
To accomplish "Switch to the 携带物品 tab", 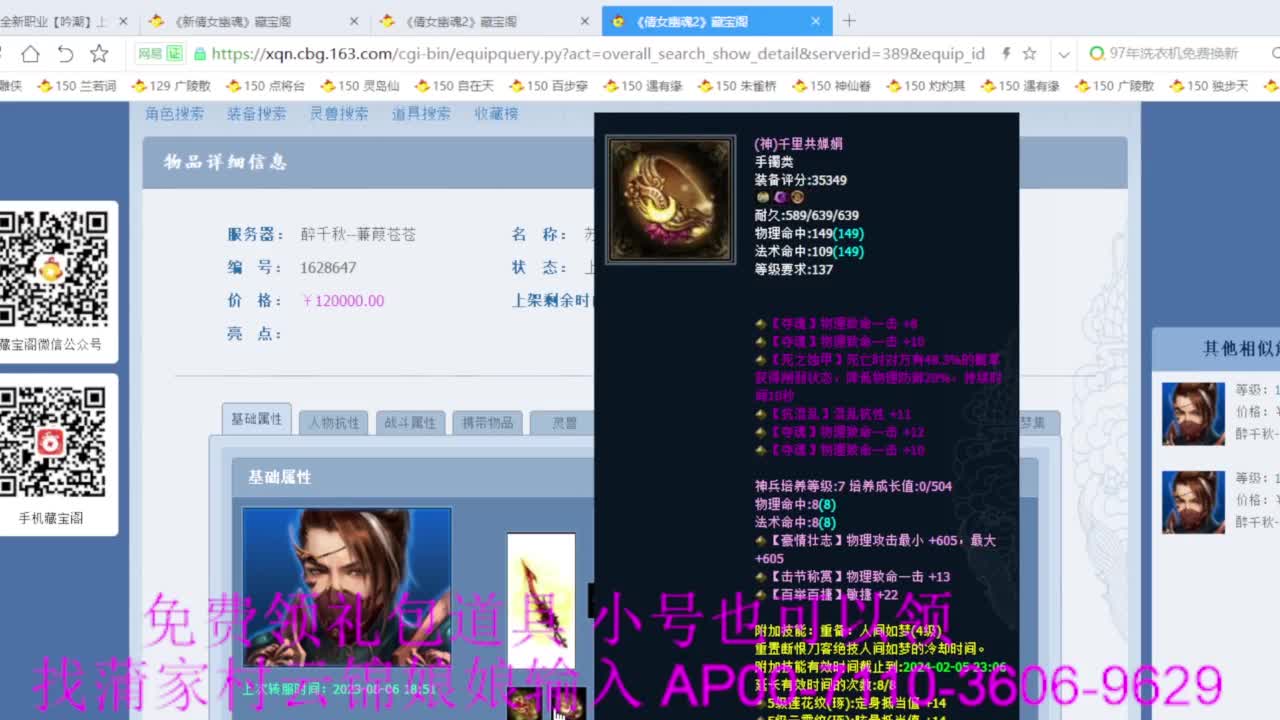I will pyautogui.click(x=486, y=422).
